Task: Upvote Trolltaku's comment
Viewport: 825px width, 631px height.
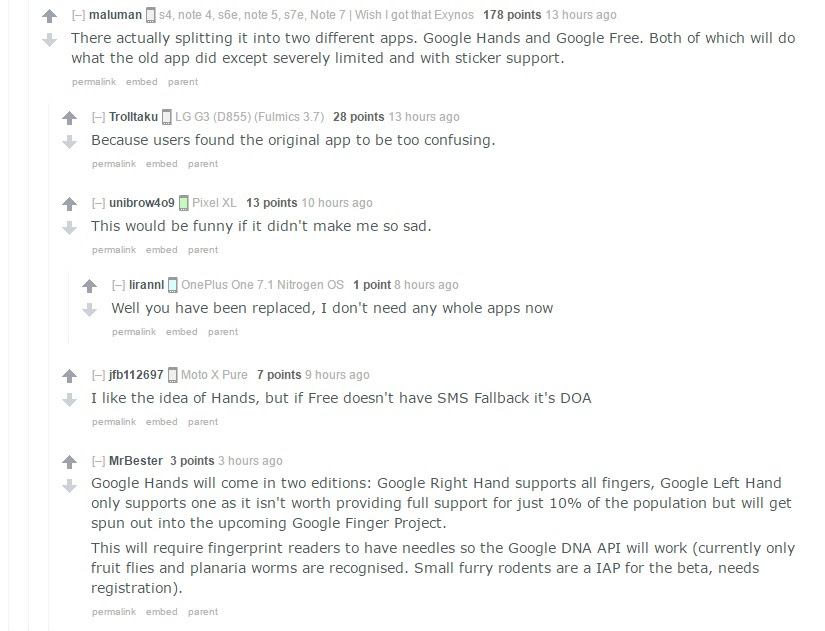Action: coord(69,118)
